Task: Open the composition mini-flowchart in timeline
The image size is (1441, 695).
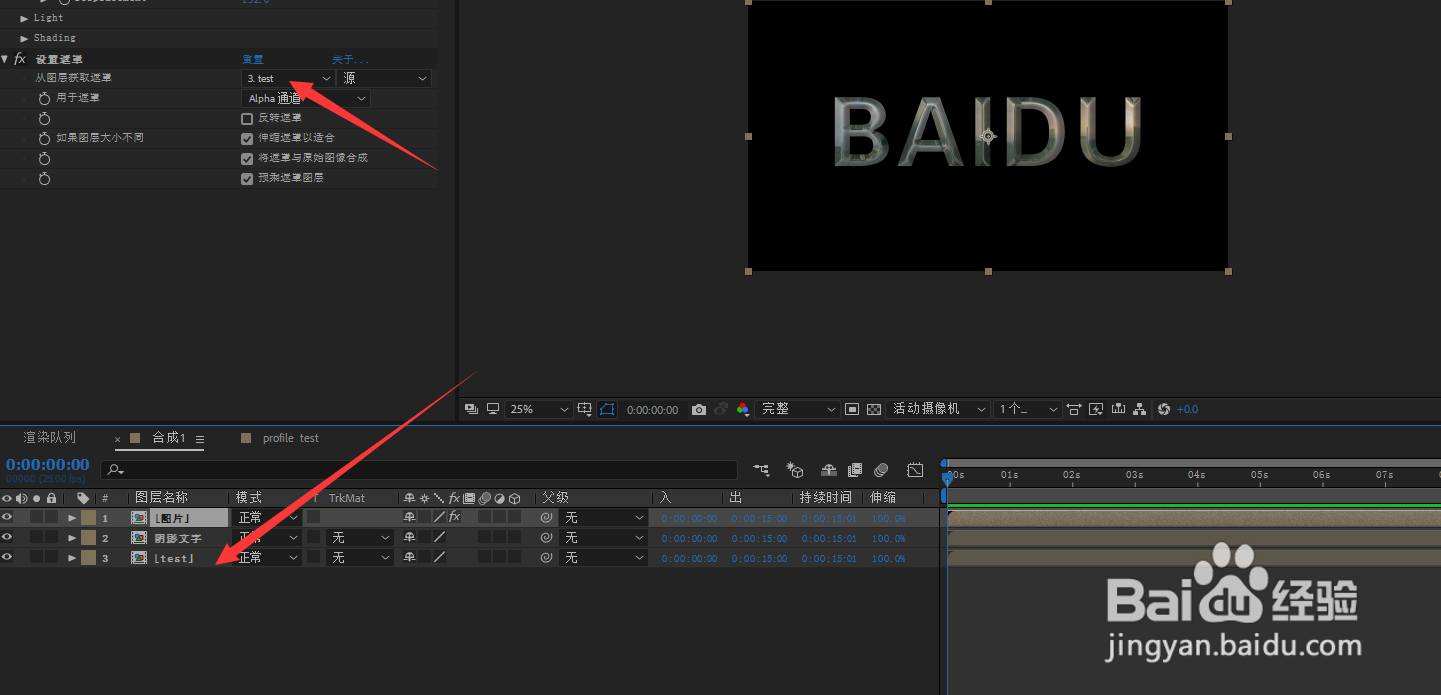Action: (x=762, y=469)
